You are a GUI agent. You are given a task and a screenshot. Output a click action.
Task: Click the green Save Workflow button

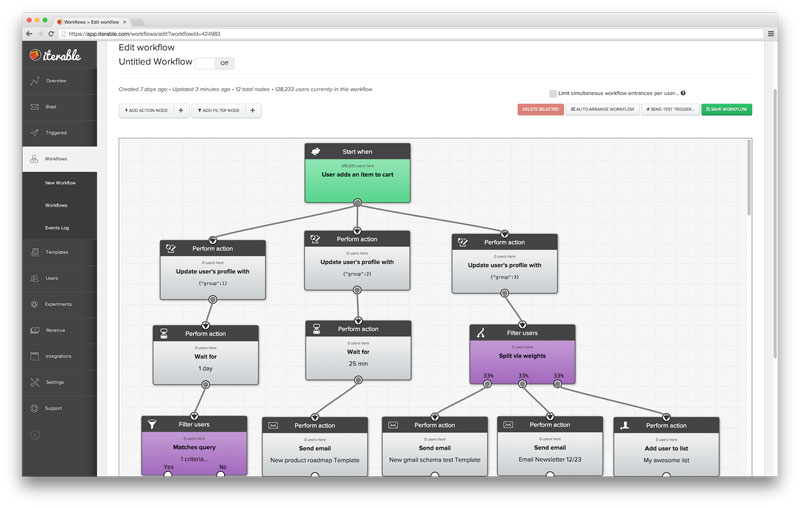727,109
